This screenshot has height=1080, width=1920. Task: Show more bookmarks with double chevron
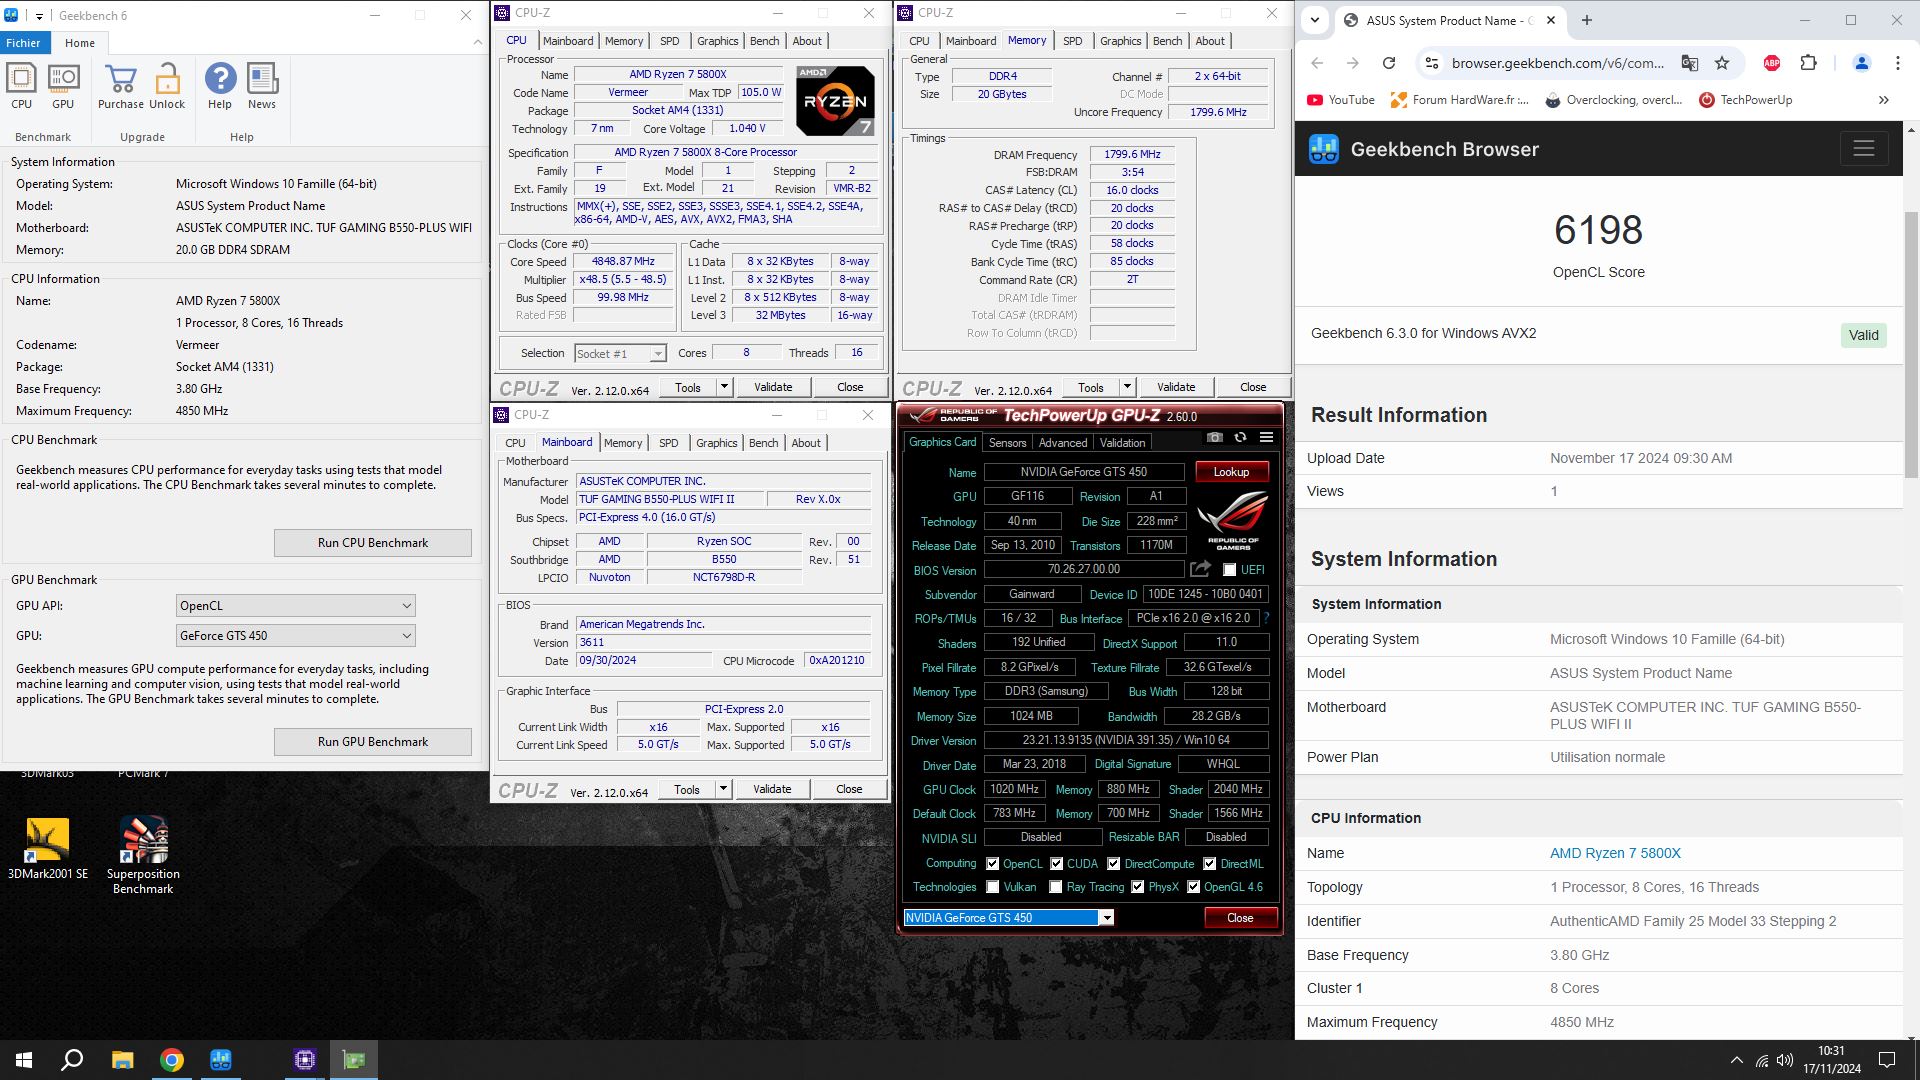pos(1884,100)
